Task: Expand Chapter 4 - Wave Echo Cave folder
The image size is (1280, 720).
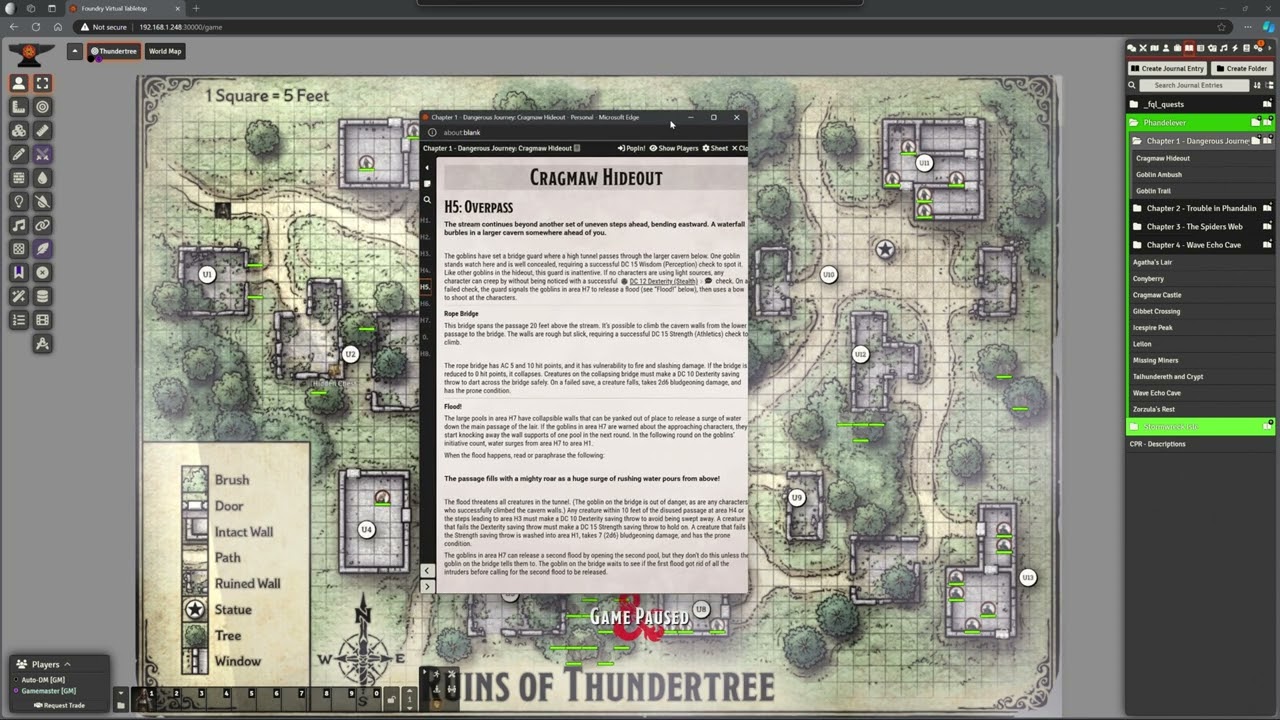Action: [x=1202, y=244]
